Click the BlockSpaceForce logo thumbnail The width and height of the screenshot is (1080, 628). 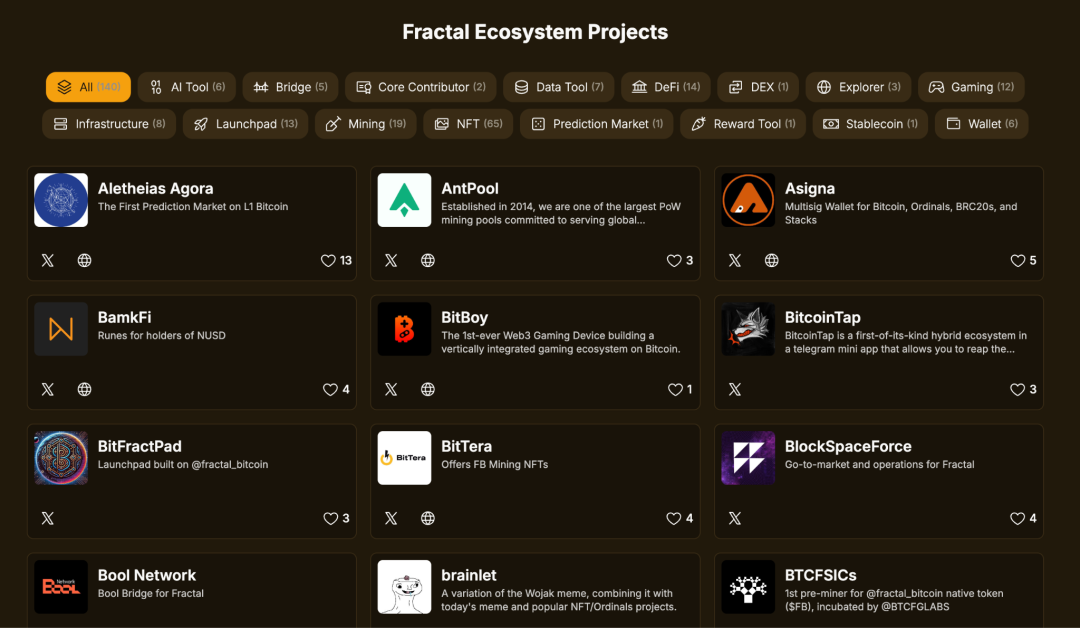click(x=748, y=458)
